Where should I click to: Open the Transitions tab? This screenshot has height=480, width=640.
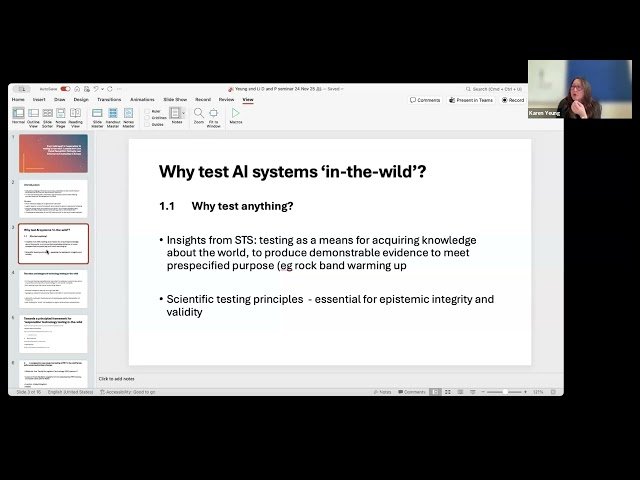pyautogui.click(x=109, y=100)
